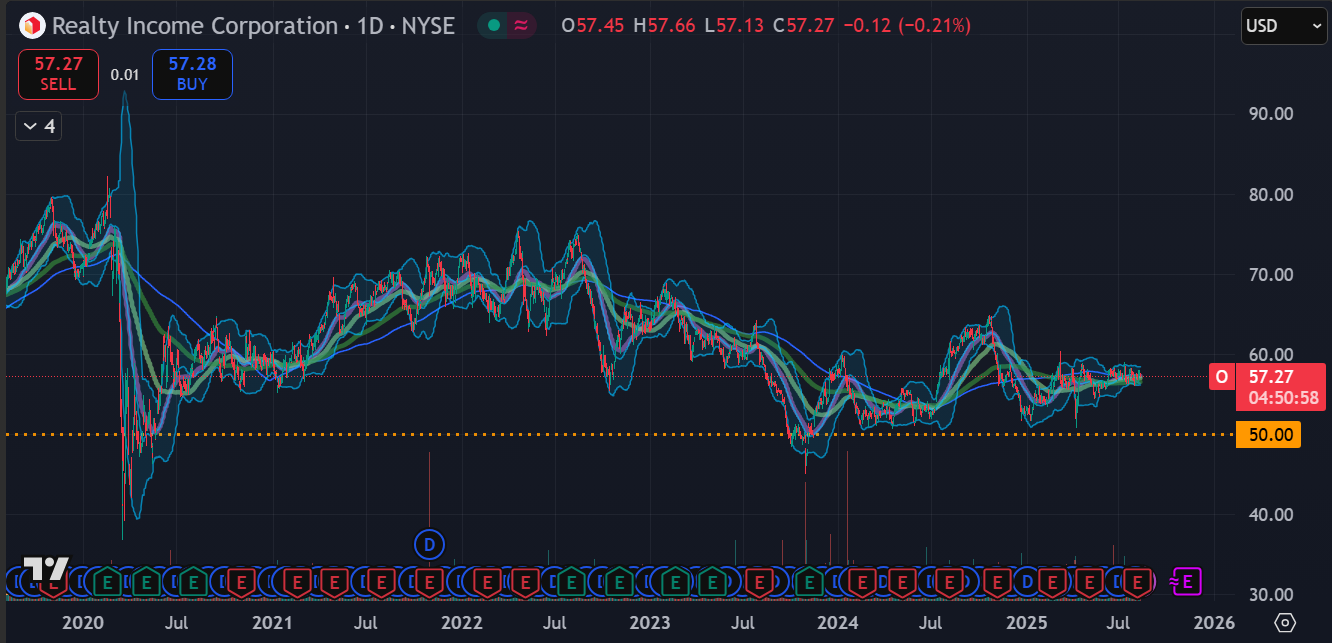Click the 2022 label on time axis
1332x643 pixels.
461,623
